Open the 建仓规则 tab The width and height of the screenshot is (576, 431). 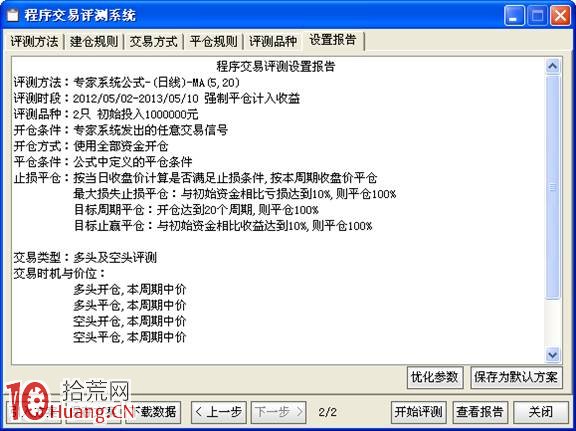pos(94,42)
